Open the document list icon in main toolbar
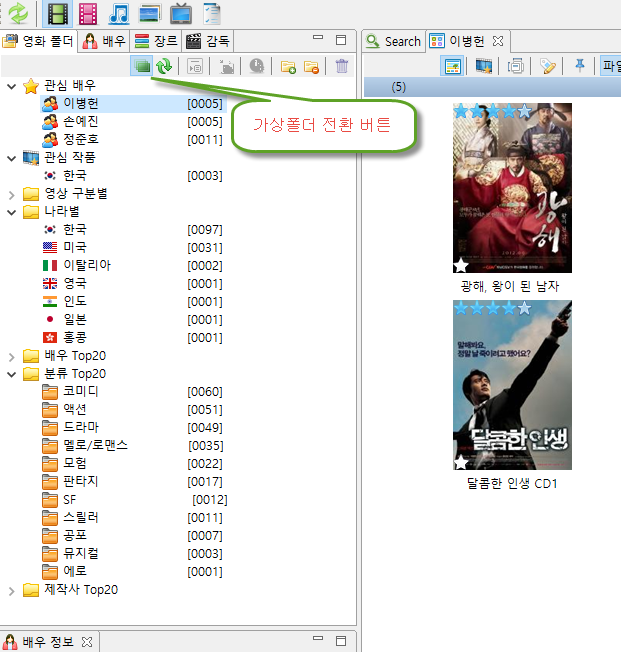Image resolution: width=621 pixels, height=652 pixels. pos(212,13)
